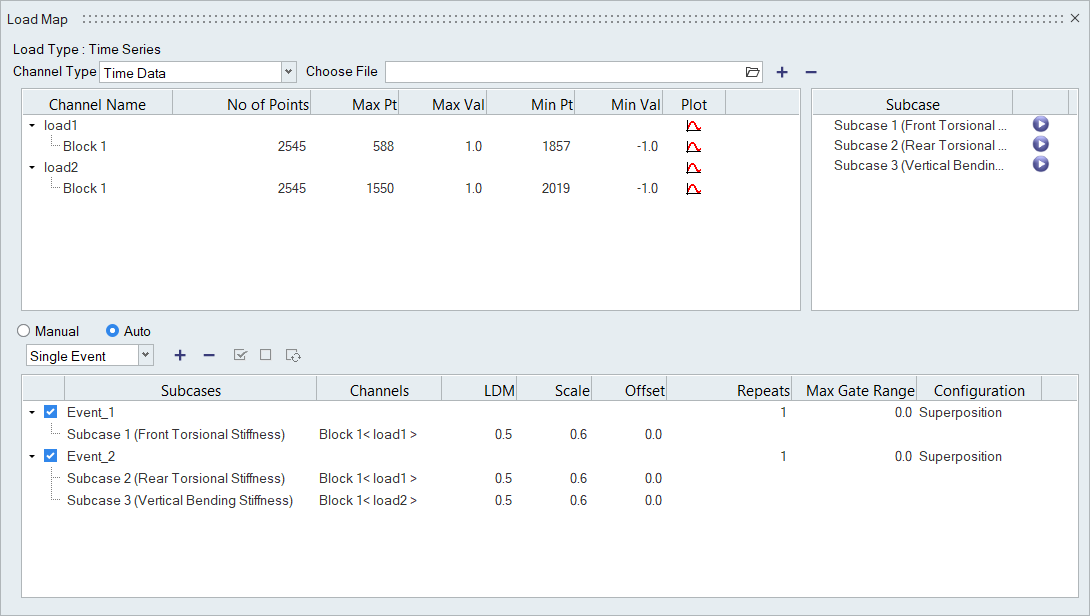Click the plot icon for load1 channel
The width and height of the screenshot is (1090, 616).
pyautogui.click(x=693, y=126)
